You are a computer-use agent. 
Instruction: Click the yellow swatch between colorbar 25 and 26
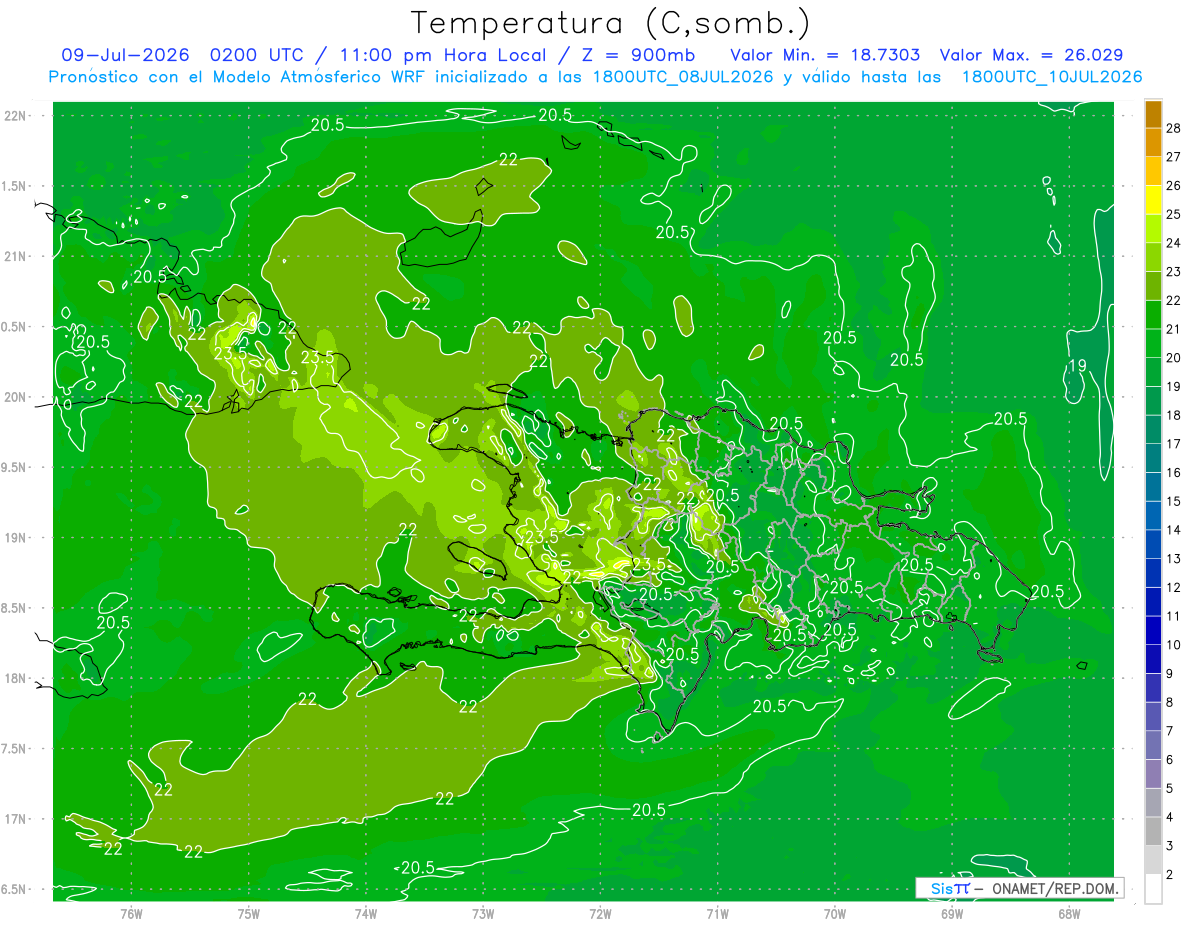(1153, 200)
